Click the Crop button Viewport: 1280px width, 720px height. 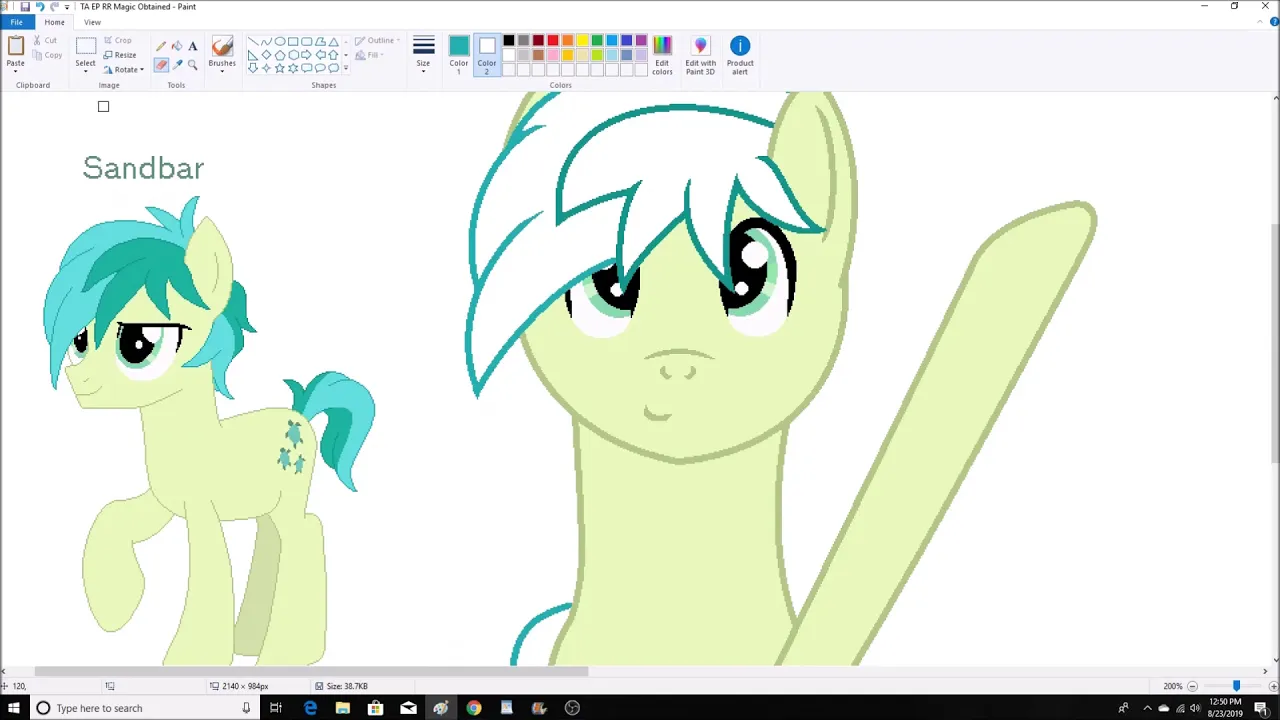(118, 41)
